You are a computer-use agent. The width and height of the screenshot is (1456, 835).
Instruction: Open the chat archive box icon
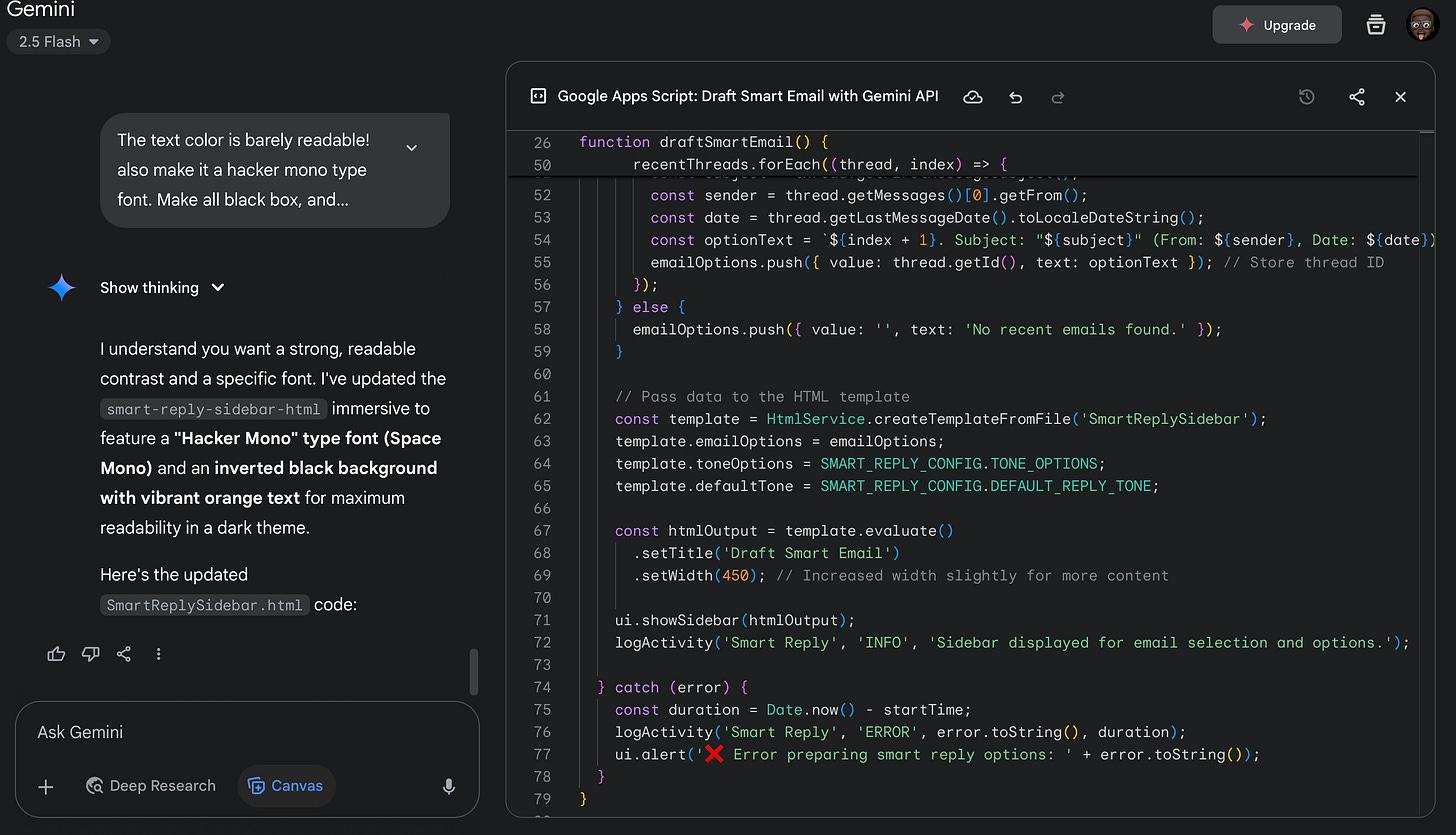(x=1375, y=24)
